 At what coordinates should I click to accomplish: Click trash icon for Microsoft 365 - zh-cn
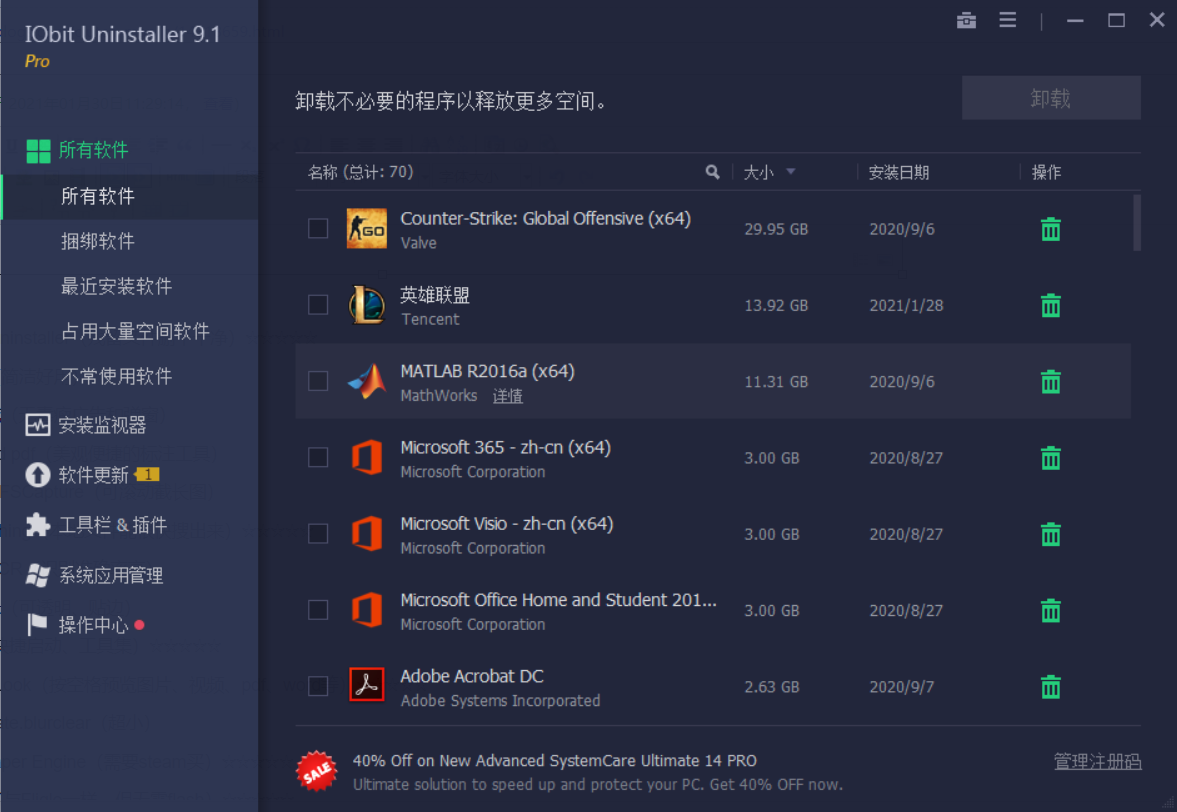tap(1050, 458)
